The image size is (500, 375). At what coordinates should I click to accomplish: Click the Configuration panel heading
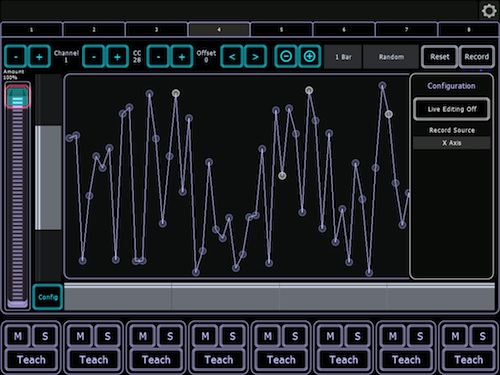coord(451,86)
